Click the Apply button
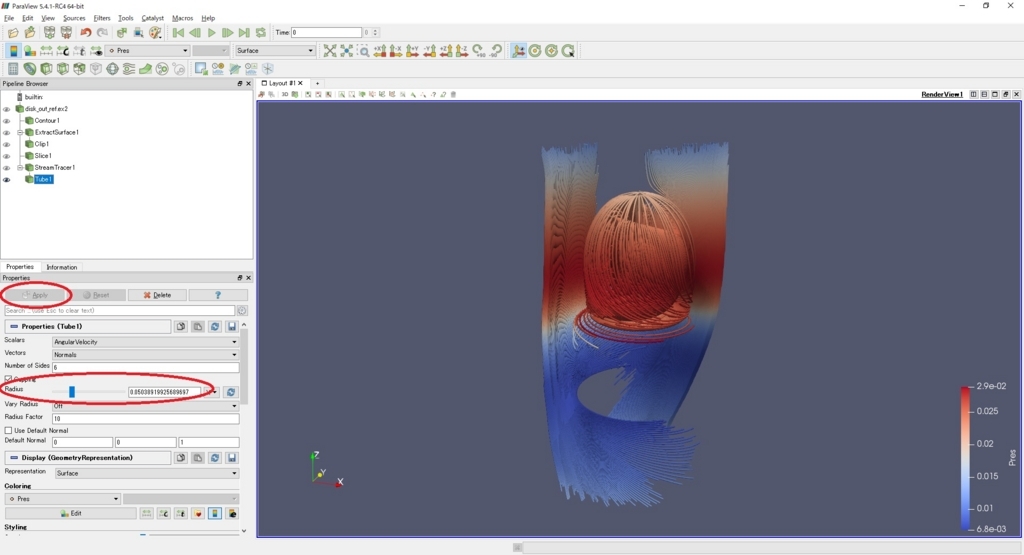This screenshot has height=555, width=1024. coord(35,295)
